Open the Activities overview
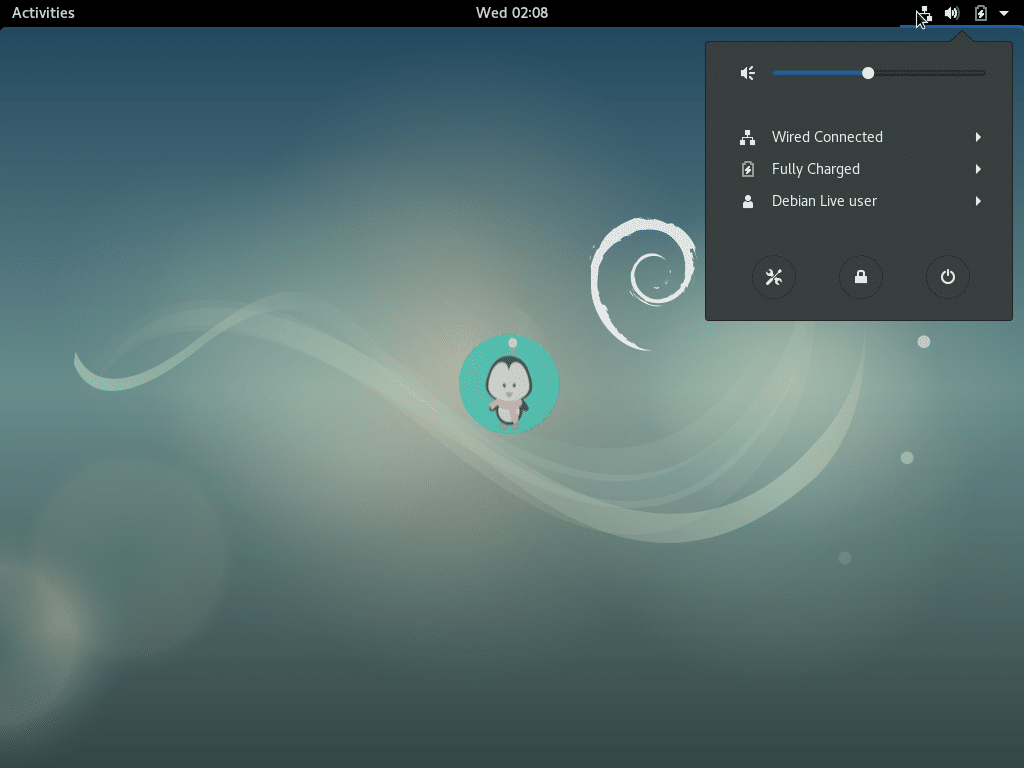This screenshot has width=1024, height=768. [x=42, y=13]
